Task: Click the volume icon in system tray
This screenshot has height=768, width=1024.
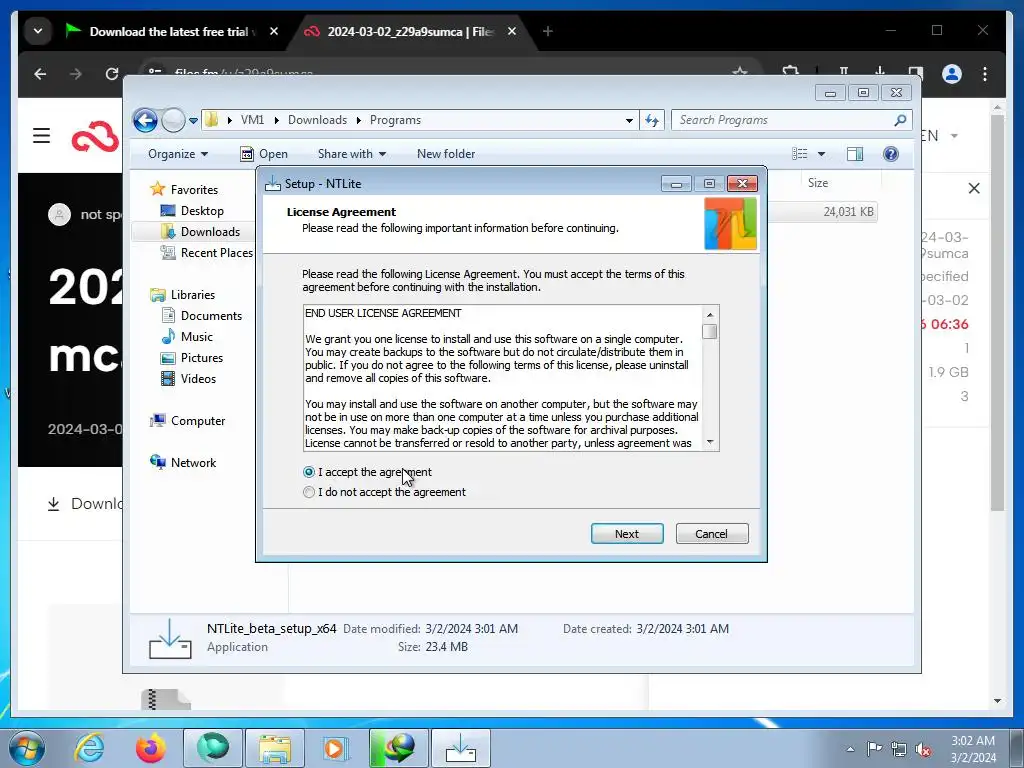Action: tap(923, 749)
